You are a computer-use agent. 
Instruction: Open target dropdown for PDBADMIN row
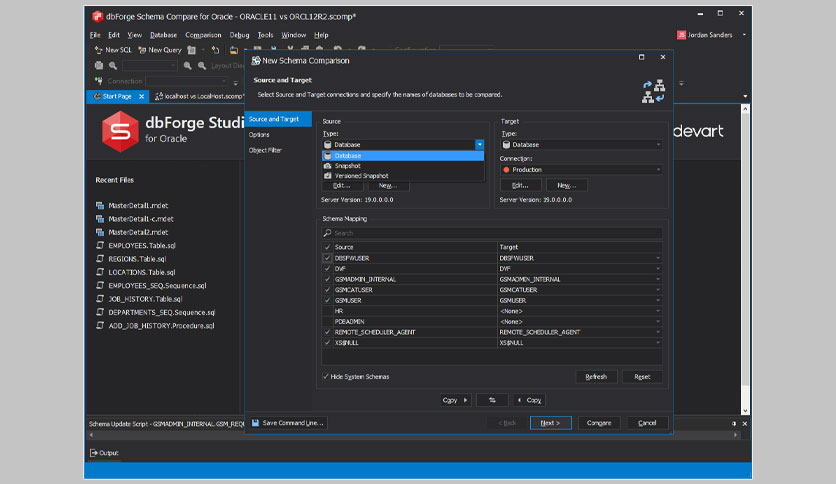(658, 321)
